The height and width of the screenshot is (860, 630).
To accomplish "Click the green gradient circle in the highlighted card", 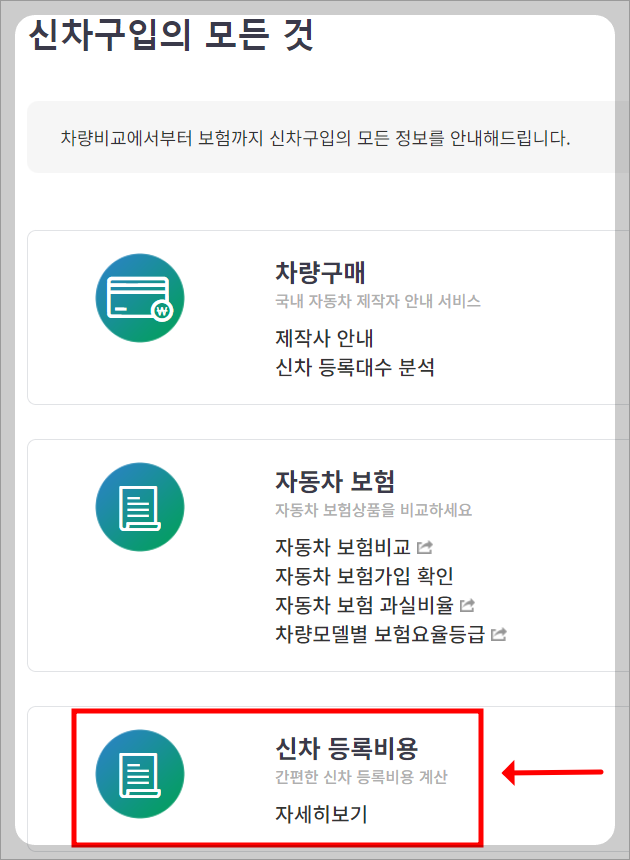I will 140,774.
